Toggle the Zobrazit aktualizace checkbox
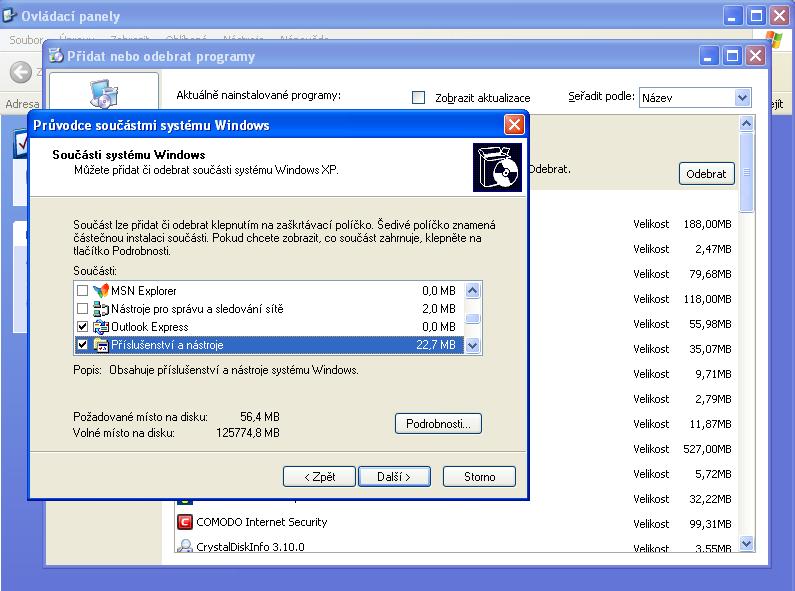 tap(418, 97)
